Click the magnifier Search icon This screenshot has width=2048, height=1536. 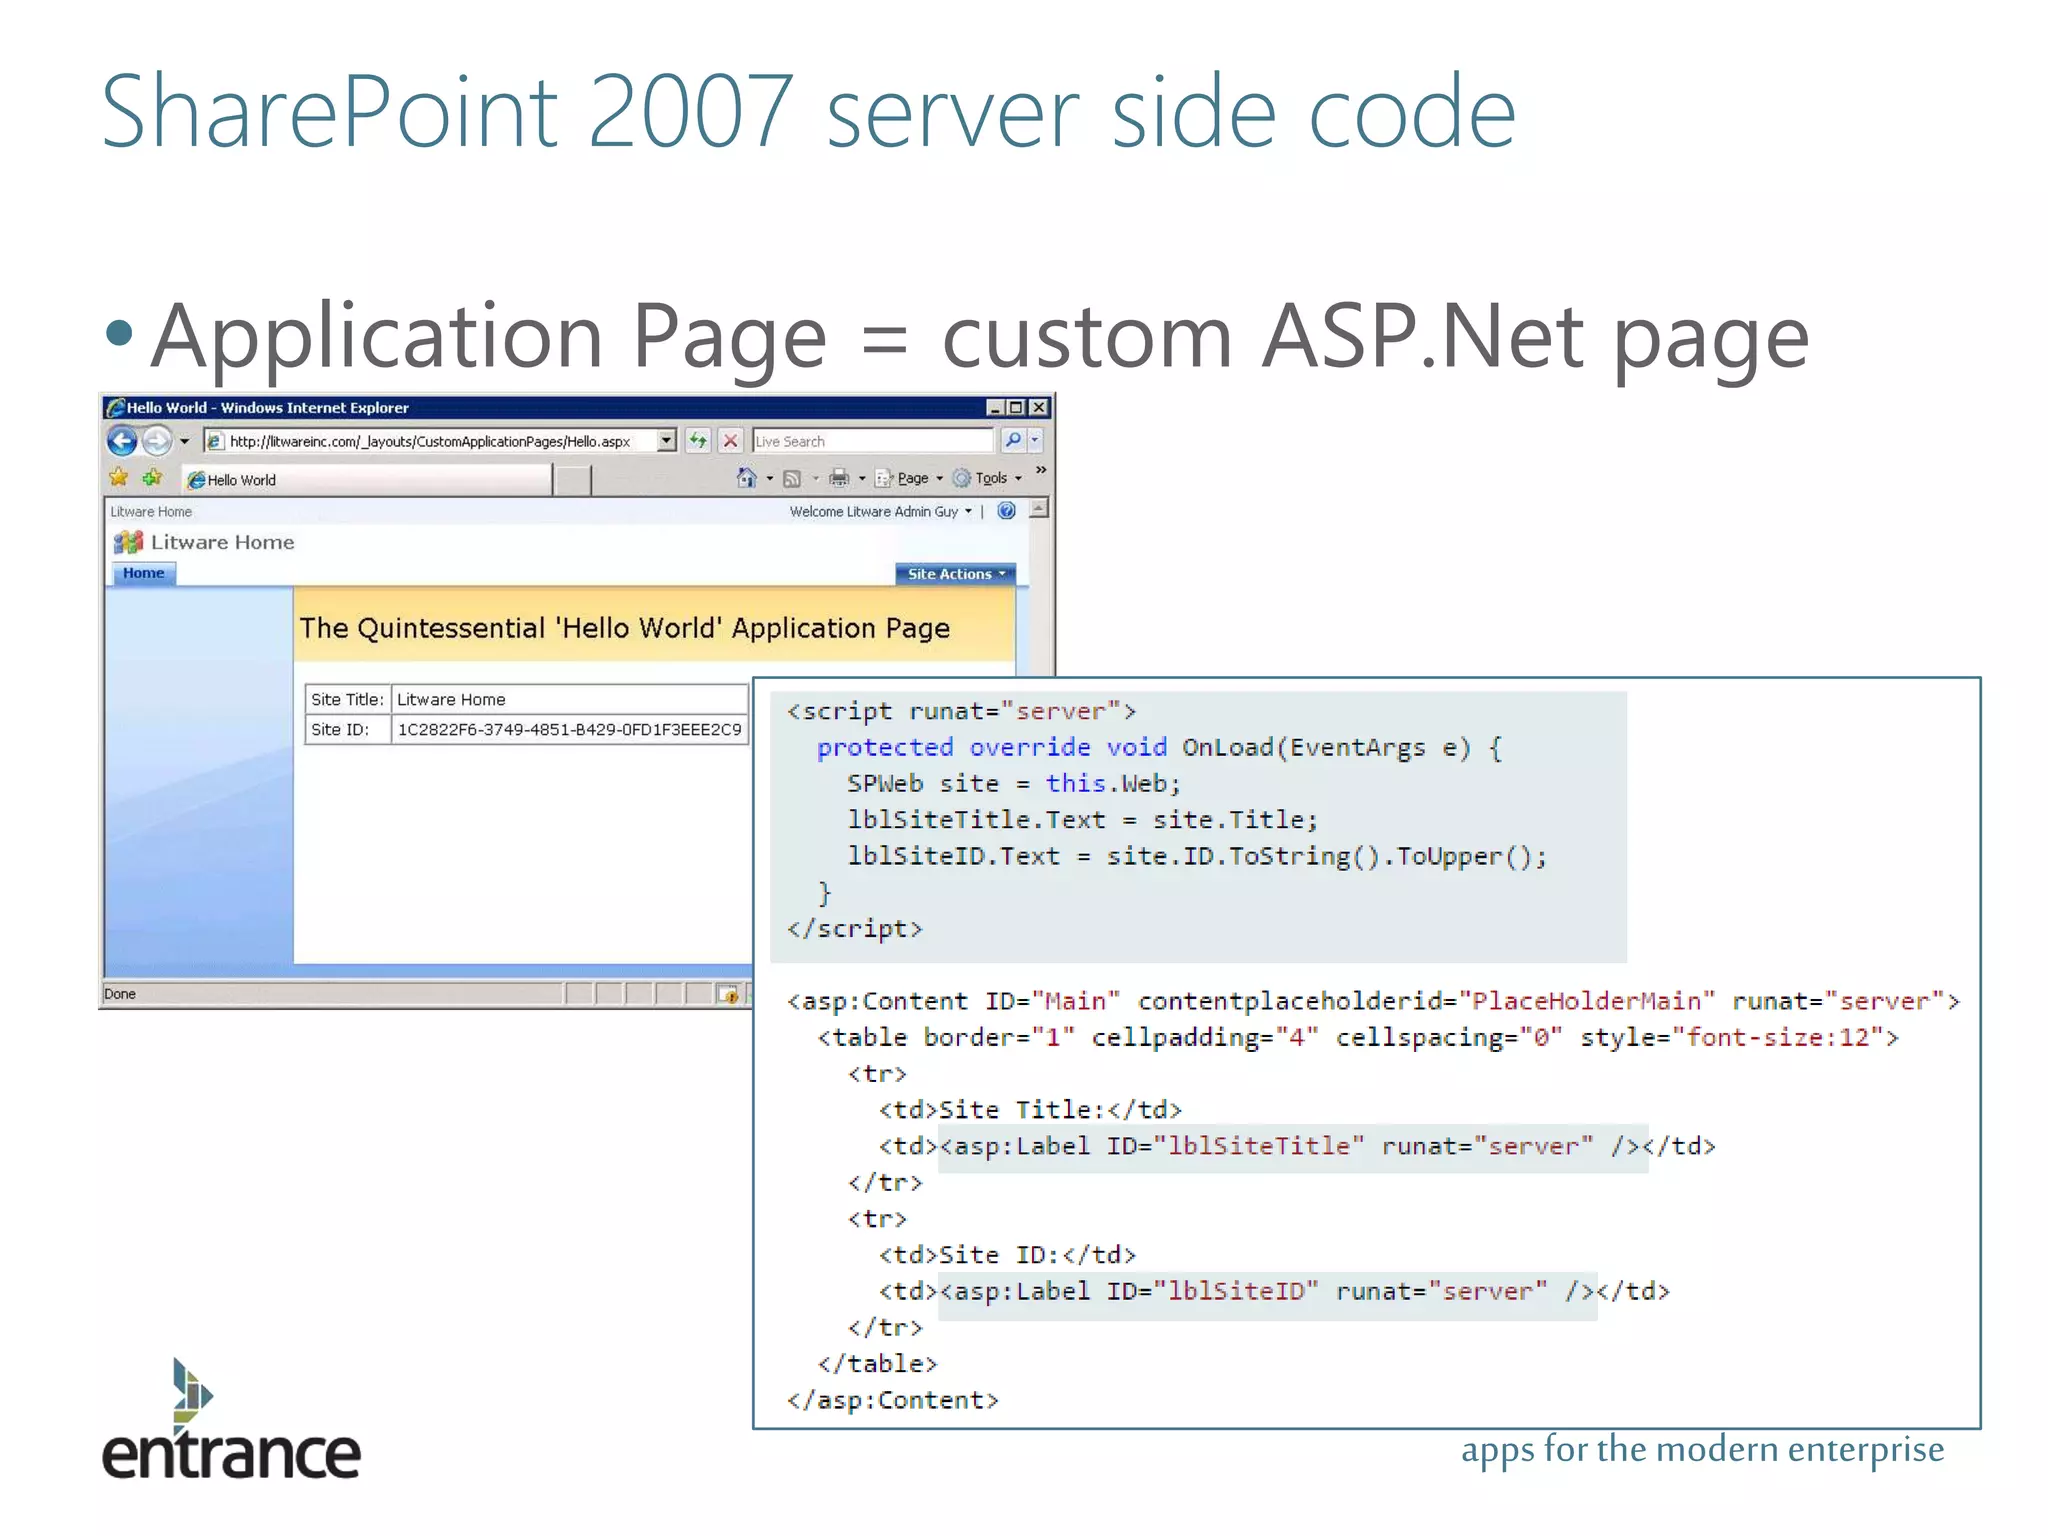coord(1013,441)
